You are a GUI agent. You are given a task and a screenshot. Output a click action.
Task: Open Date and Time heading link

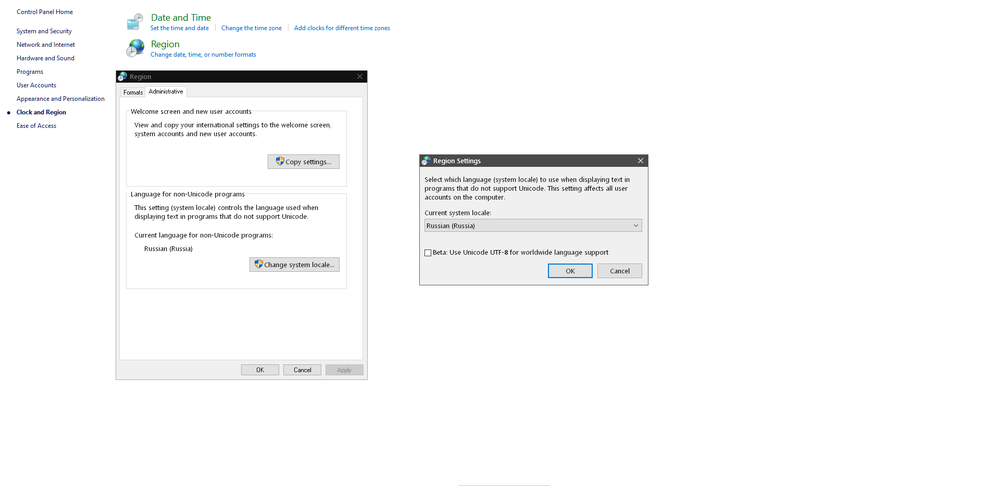click(180, 18)
